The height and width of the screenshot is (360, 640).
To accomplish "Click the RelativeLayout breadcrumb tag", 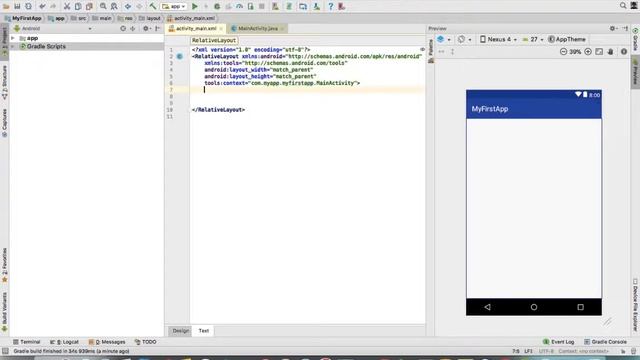I will coord(214,40).
